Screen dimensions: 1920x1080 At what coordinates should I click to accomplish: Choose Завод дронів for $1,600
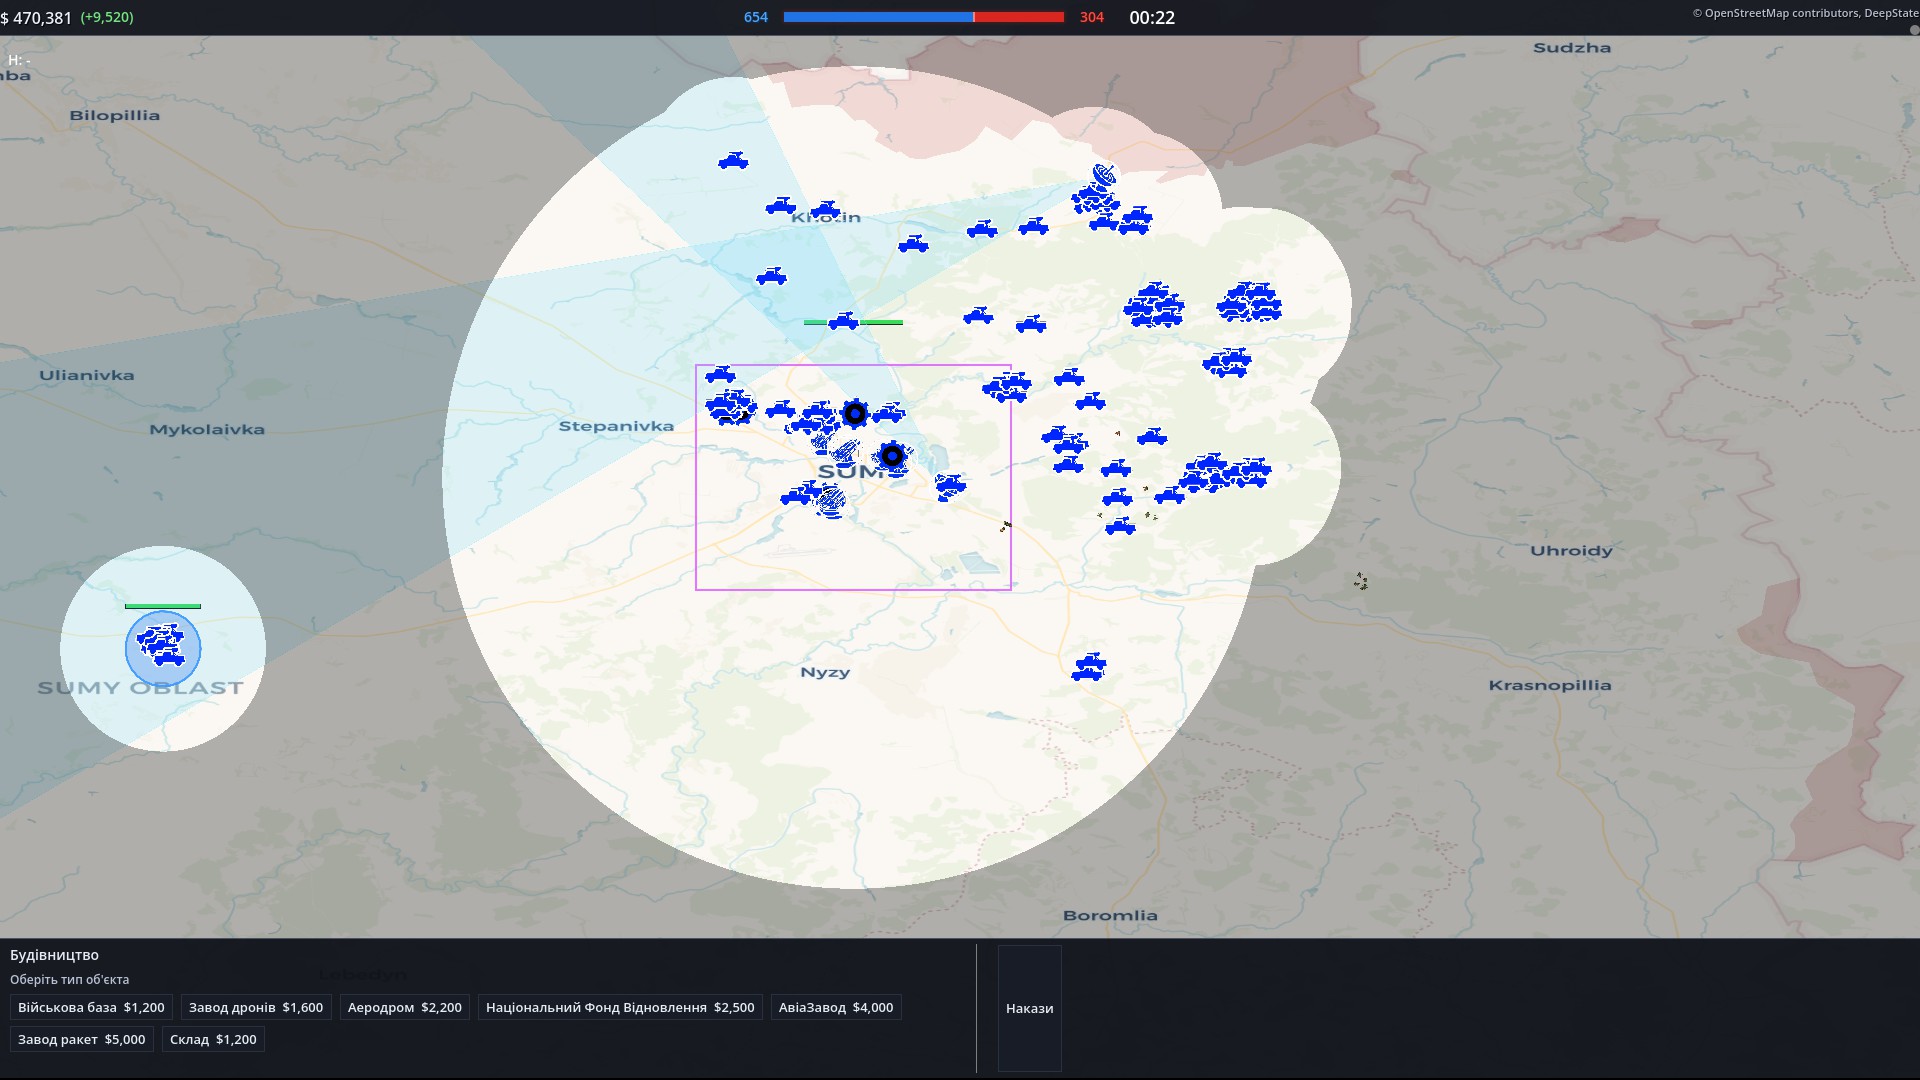(x=256, y=1007)
